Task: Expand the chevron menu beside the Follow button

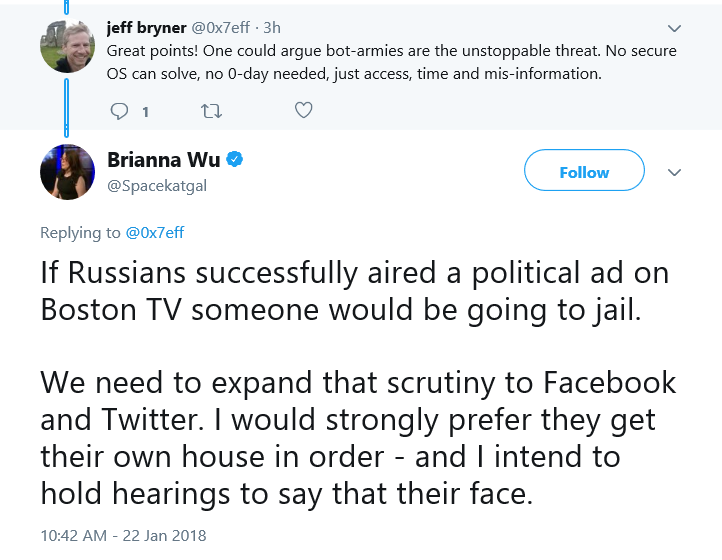Action: [x=674, y=173]
